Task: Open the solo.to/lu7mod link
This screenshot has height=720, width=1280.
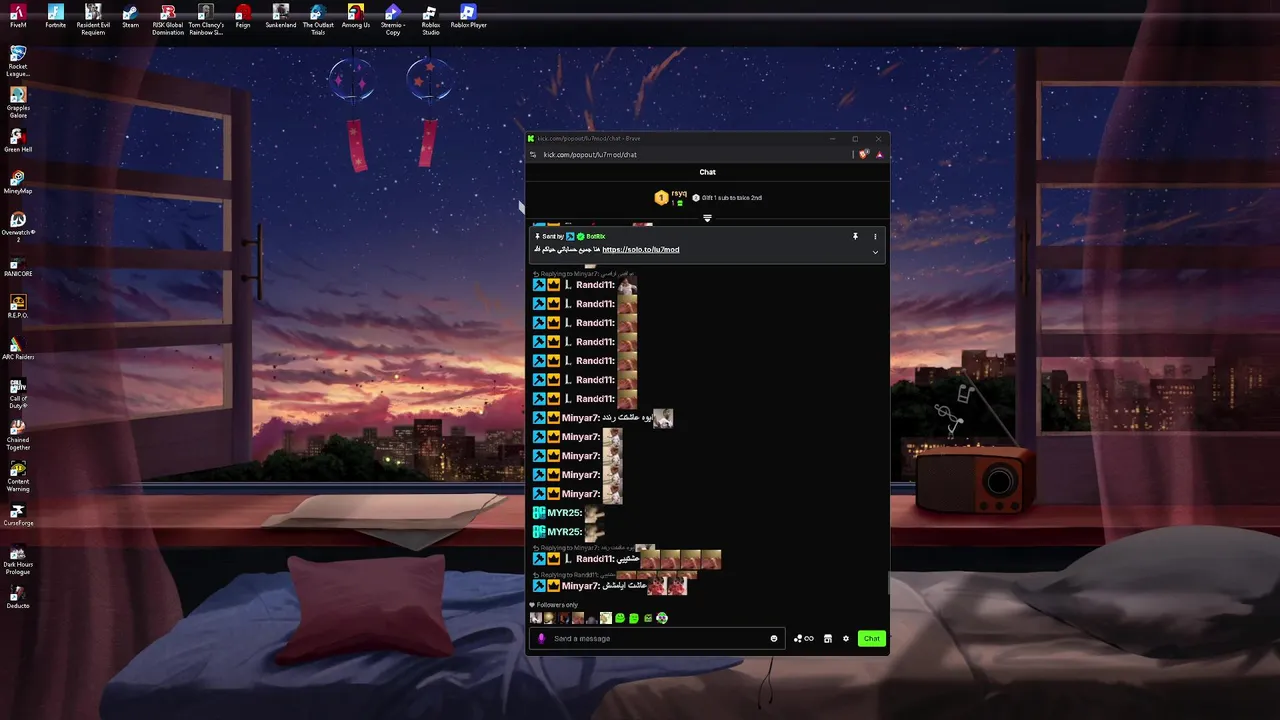Action: click(641, 250)
